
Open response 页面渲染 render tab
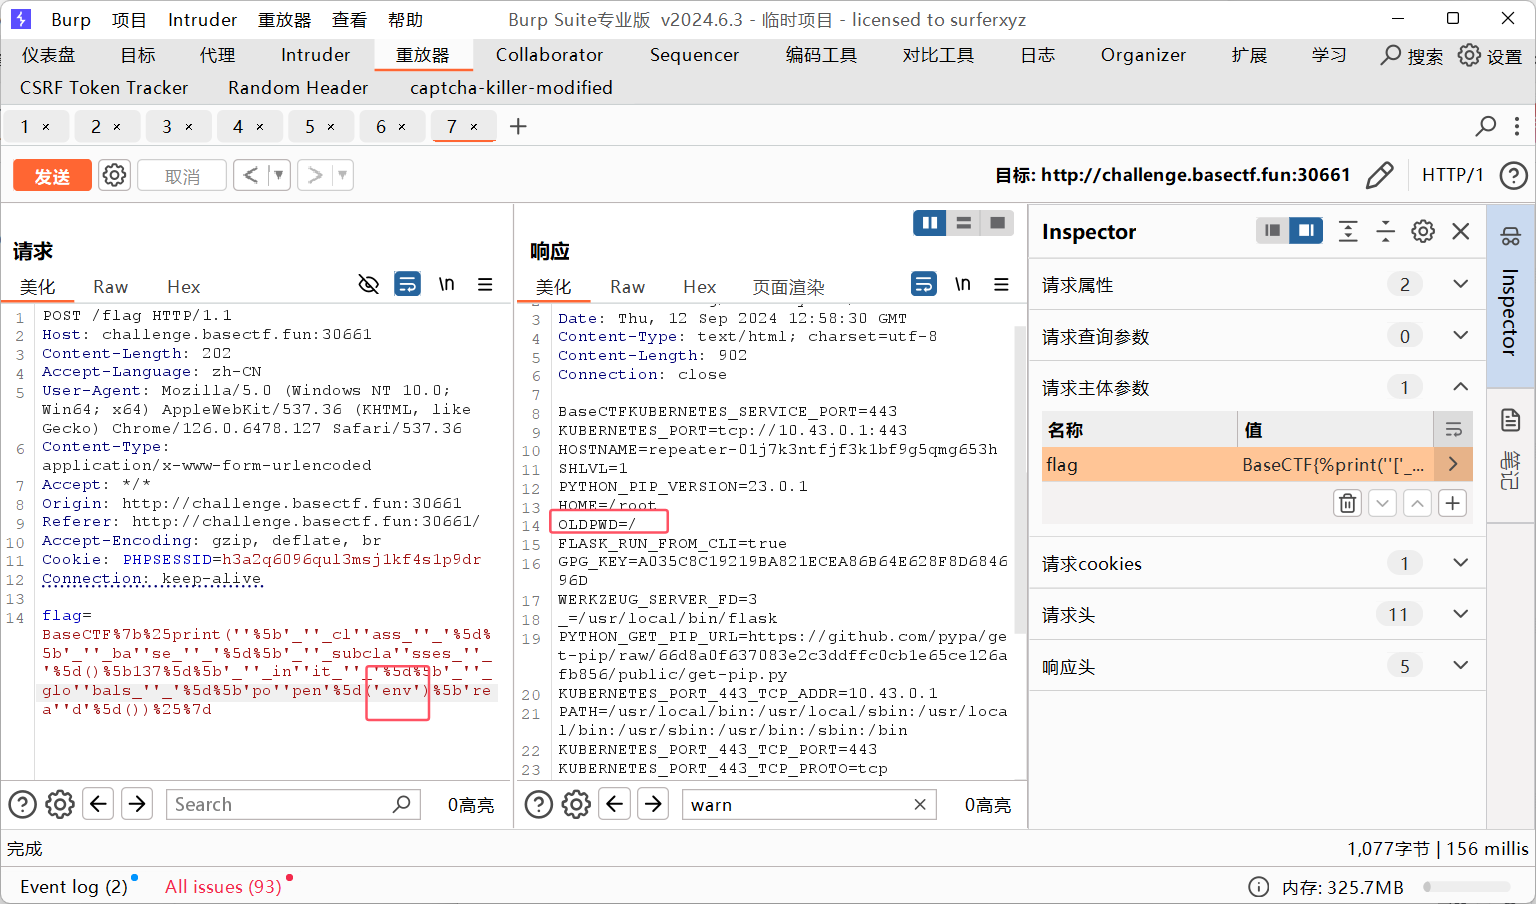788,287
